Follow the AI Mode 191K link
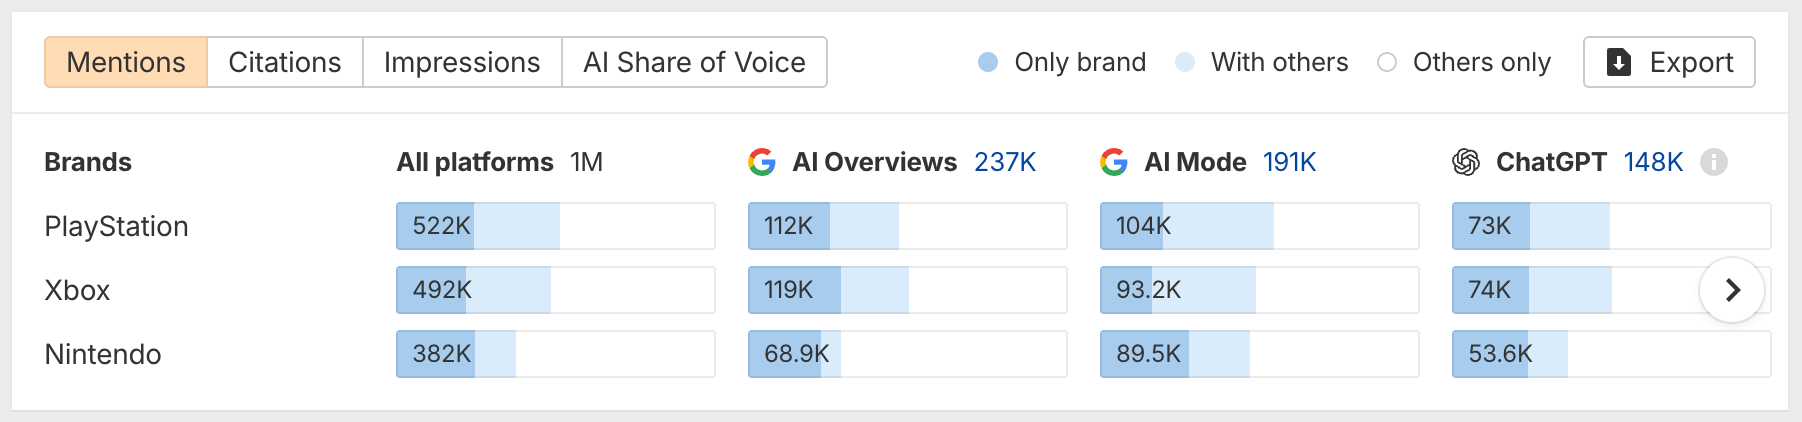 [x=1289, y=162]
